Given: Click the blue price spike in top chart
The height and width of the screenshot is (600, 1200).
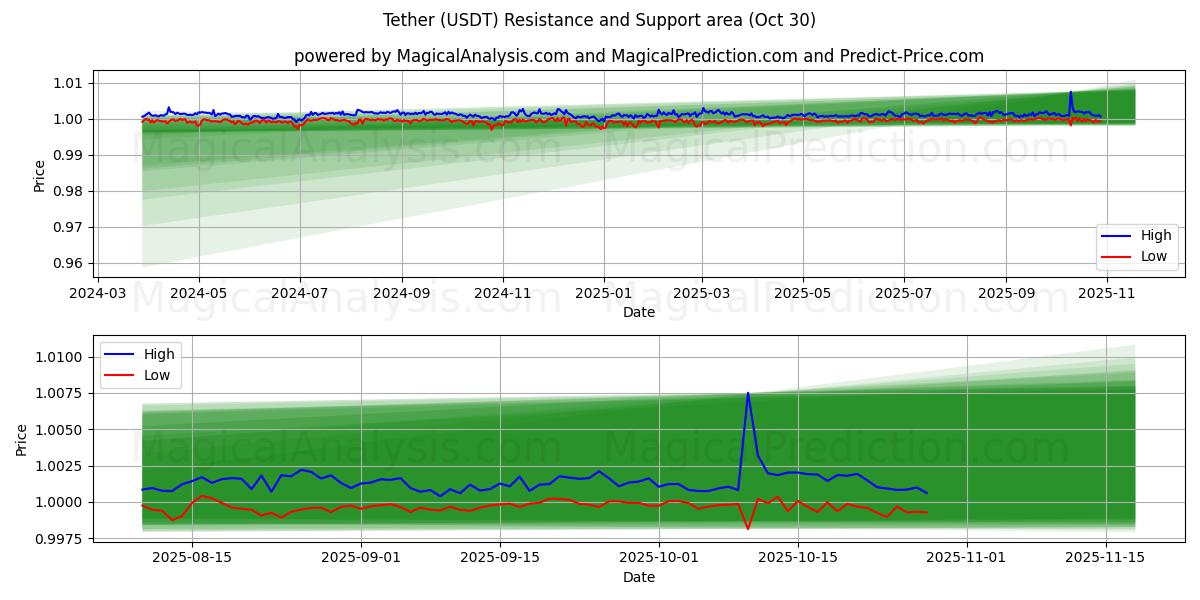Looking at the screenshot, I should pyautogui.click(x=1070, y=93).
